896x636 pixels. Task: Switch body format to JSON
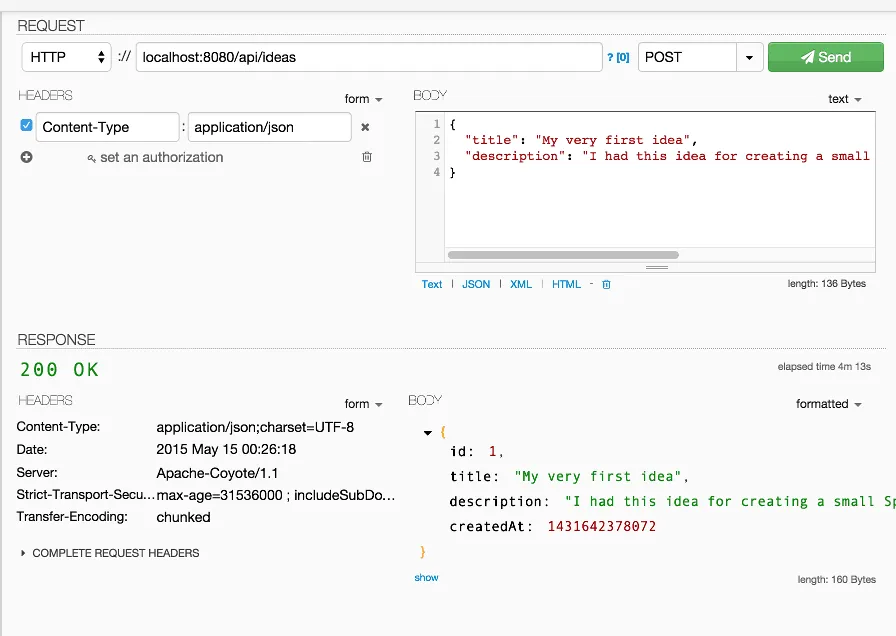(x=476, y=284)
